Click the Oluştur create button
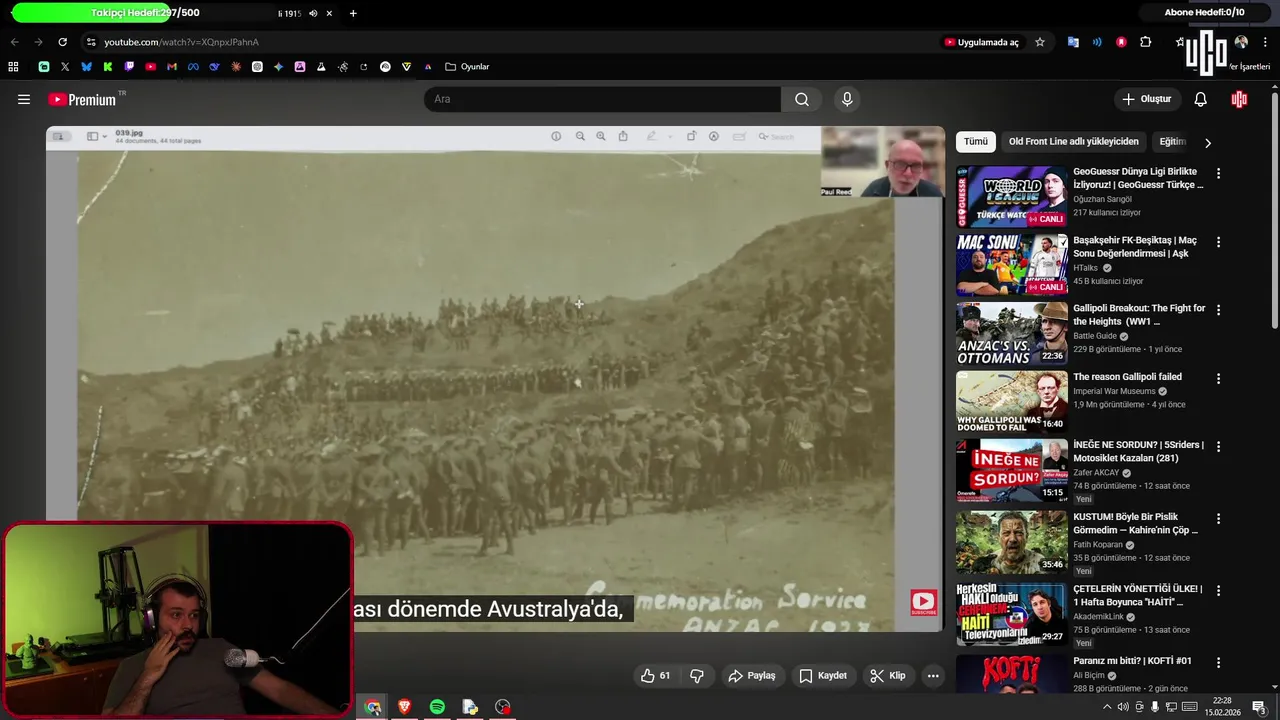This screenshot has height=720, width=1280. [x=1146, y=99]
